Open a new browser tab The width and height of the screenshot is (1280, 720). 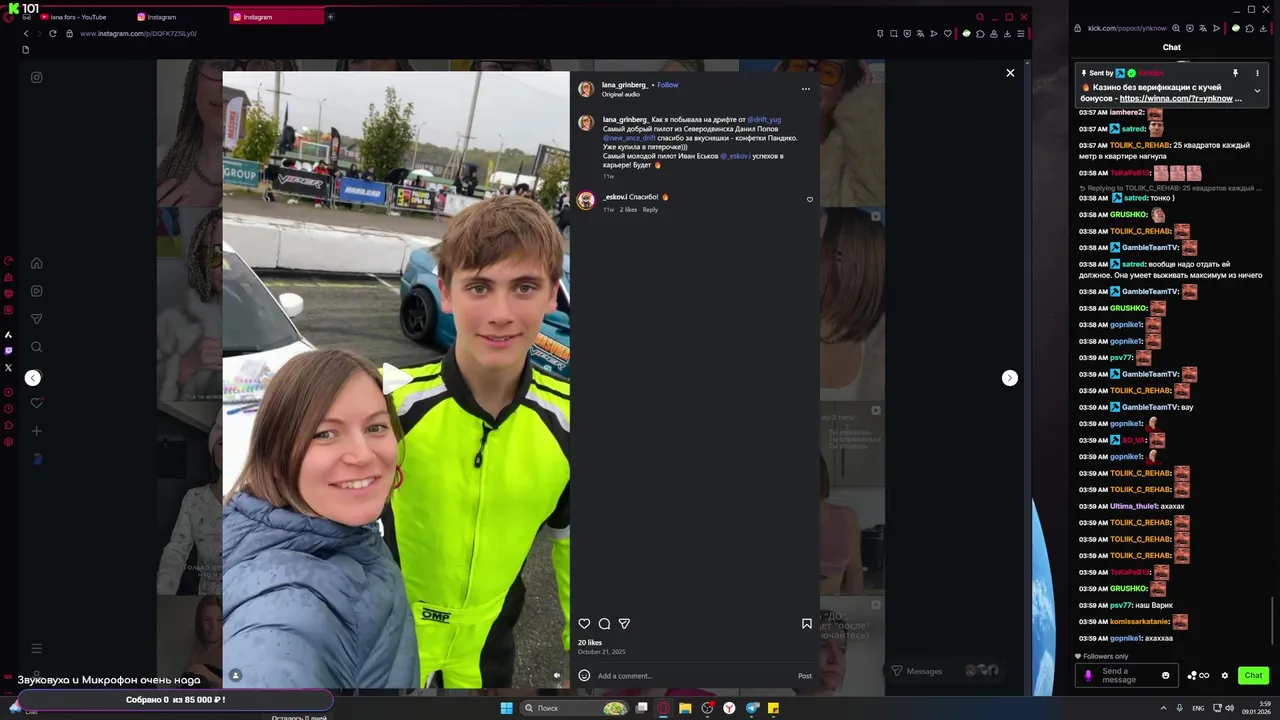[331, 17]
